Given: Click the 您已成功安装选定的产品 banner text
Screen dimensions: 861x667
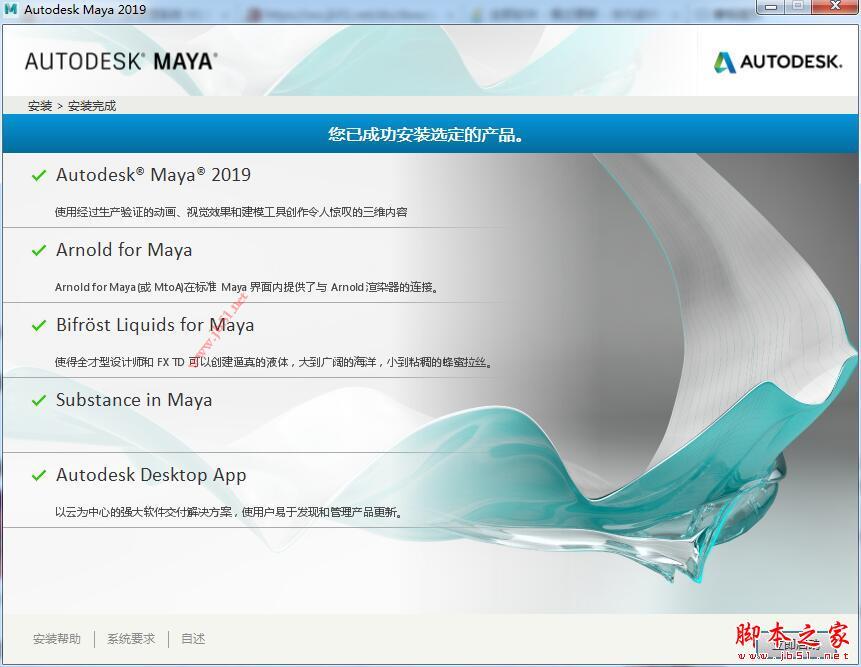Looking at the screenshot, I should point(426,134).
